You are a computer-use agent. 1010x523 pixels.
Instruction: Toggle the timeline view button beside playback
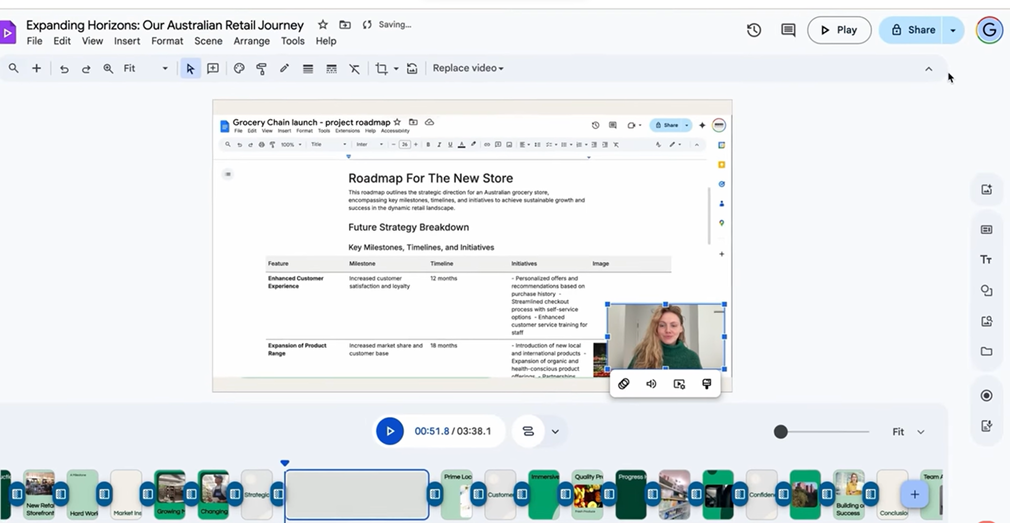pos(528,432)
